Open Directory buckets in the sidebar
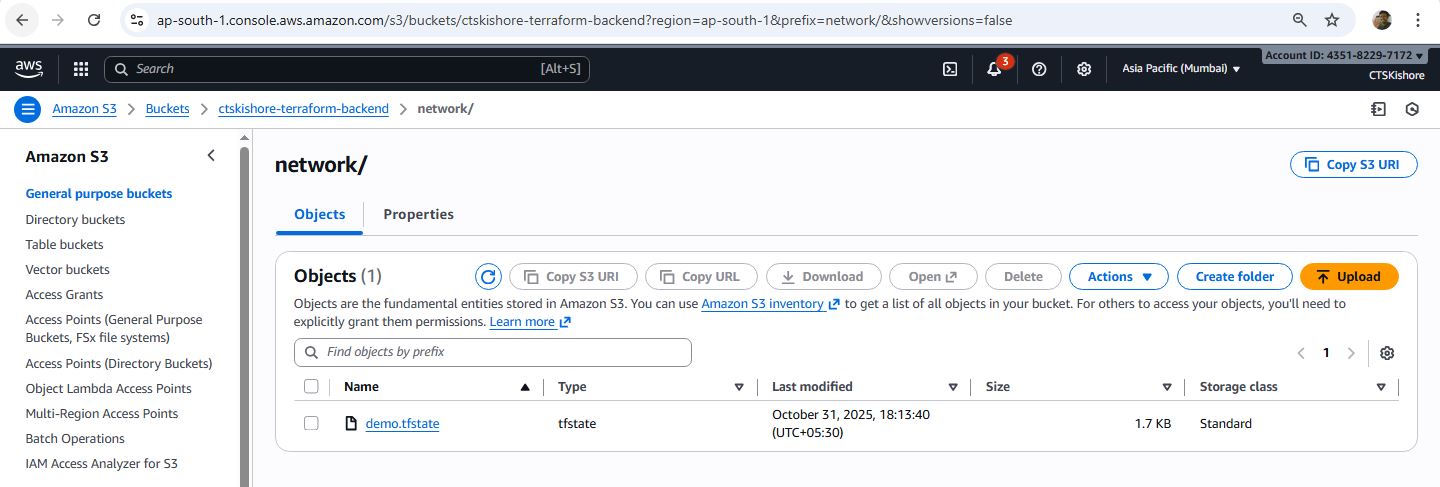This screenshot has width=1440, height=487. coord(75,219)
